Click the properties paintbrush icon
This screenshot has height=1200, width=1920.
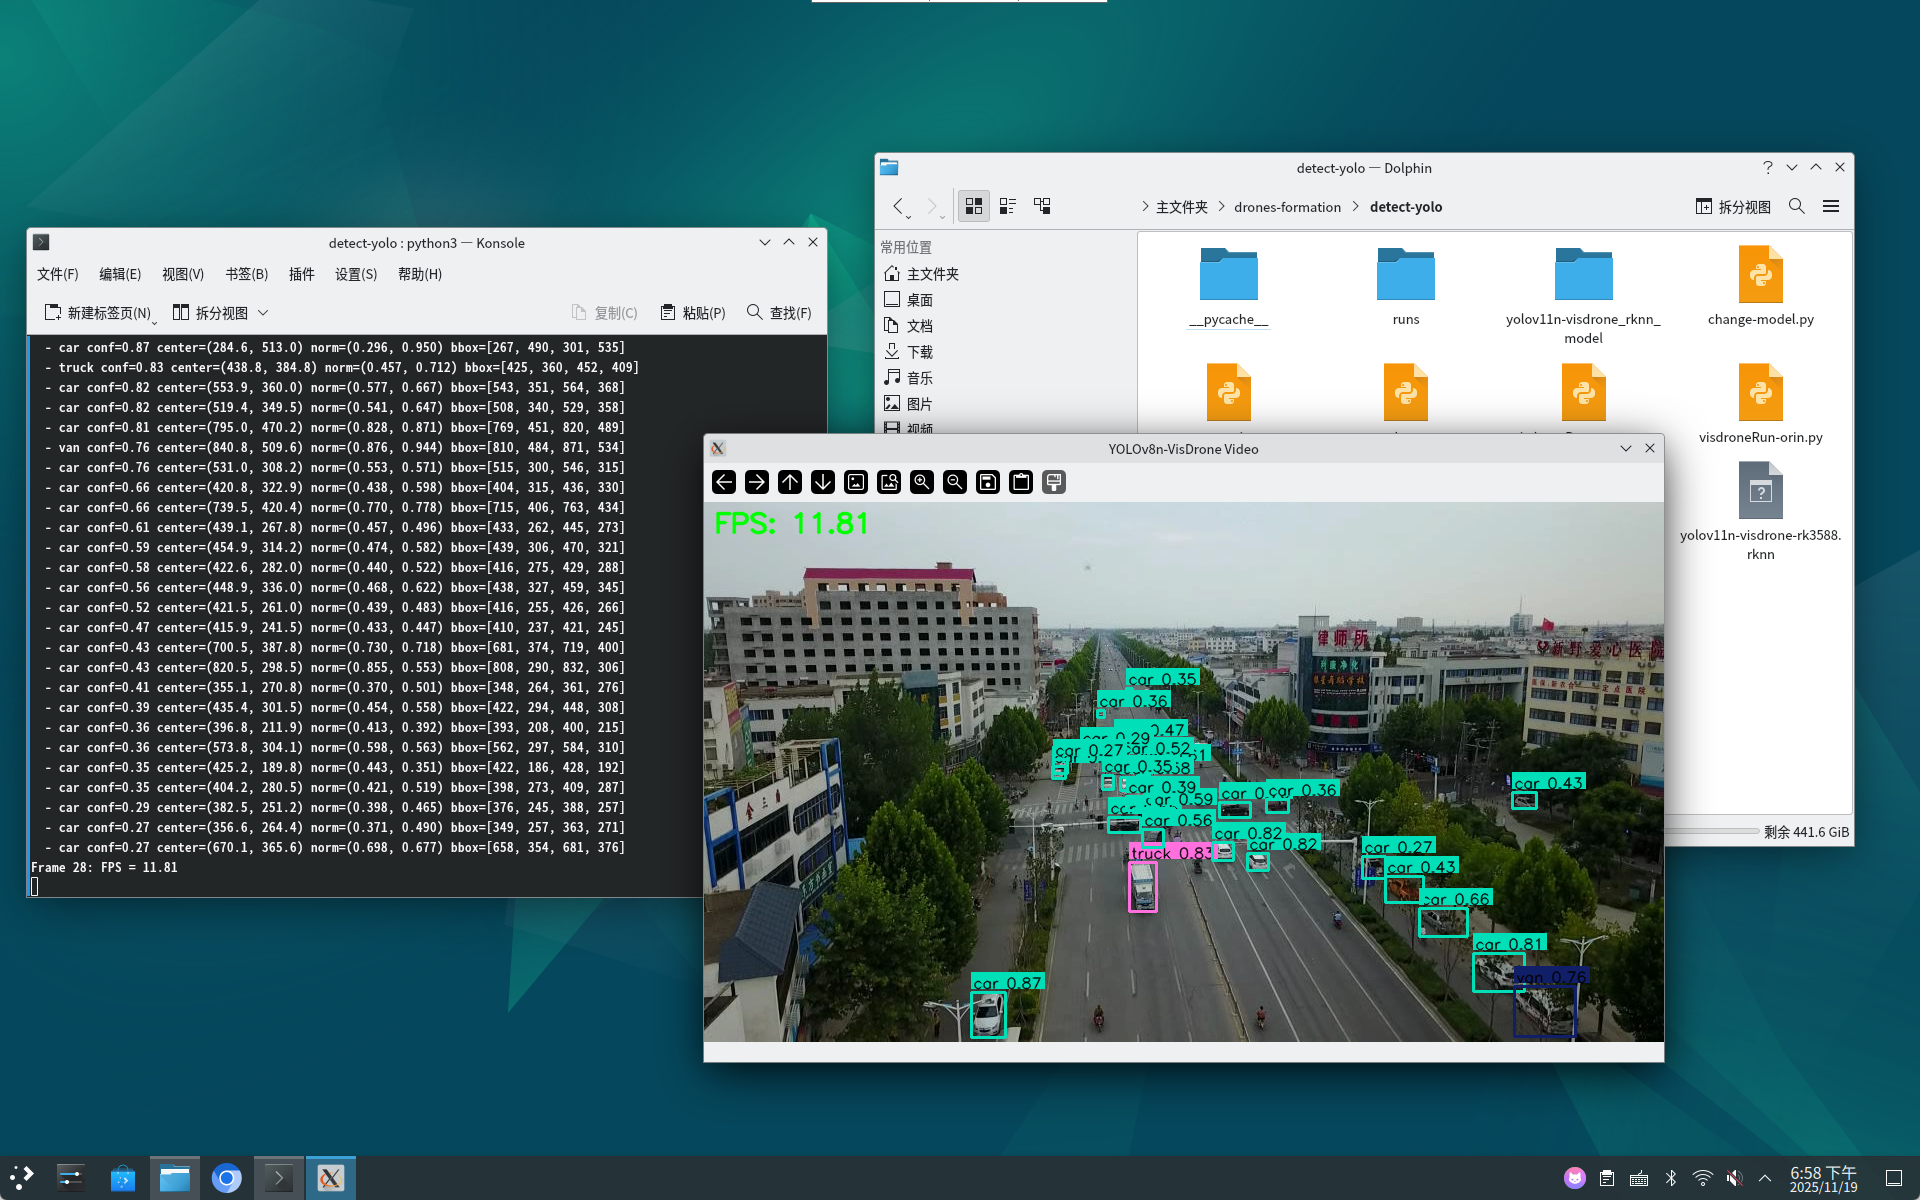coord(1054,482)
